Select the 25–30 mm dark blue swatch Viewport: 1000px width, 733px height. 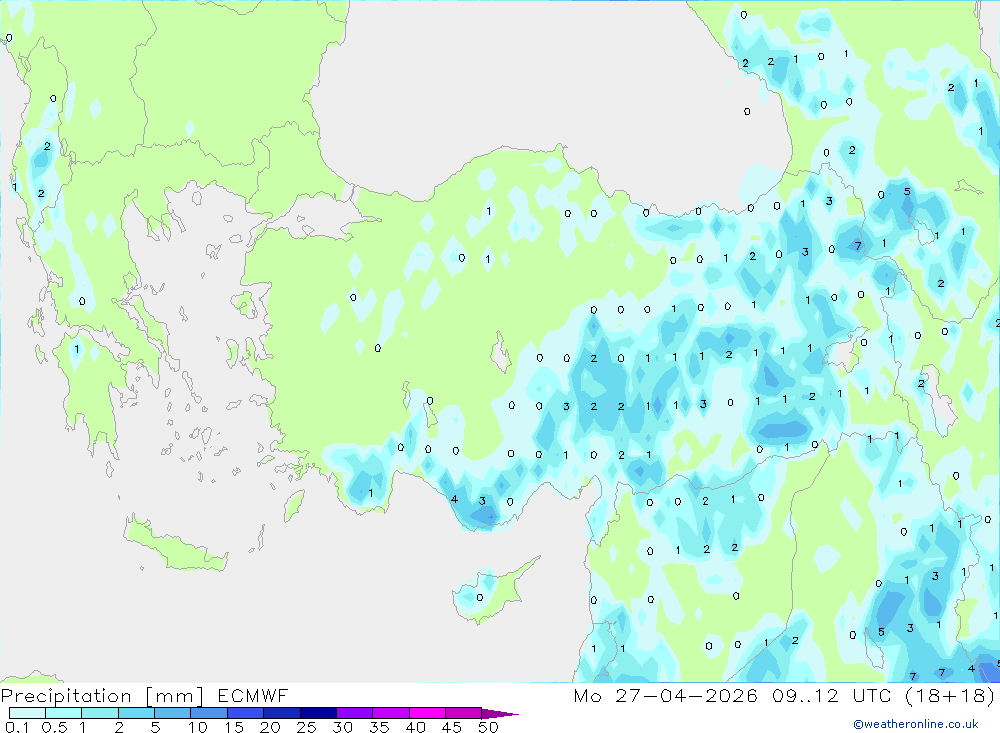pos(318,713)
